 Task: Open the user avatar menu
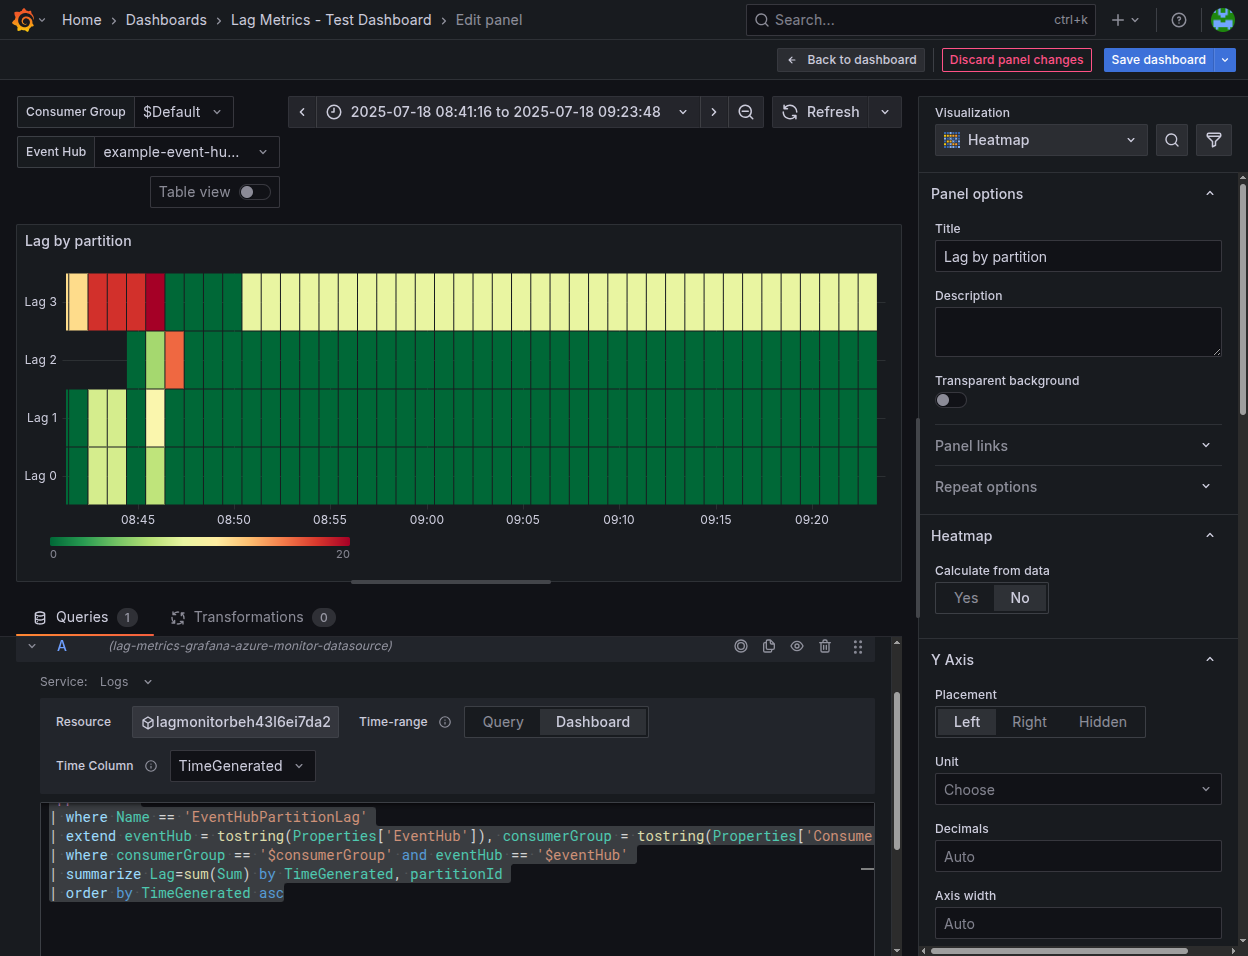(x=1222, y=20)
